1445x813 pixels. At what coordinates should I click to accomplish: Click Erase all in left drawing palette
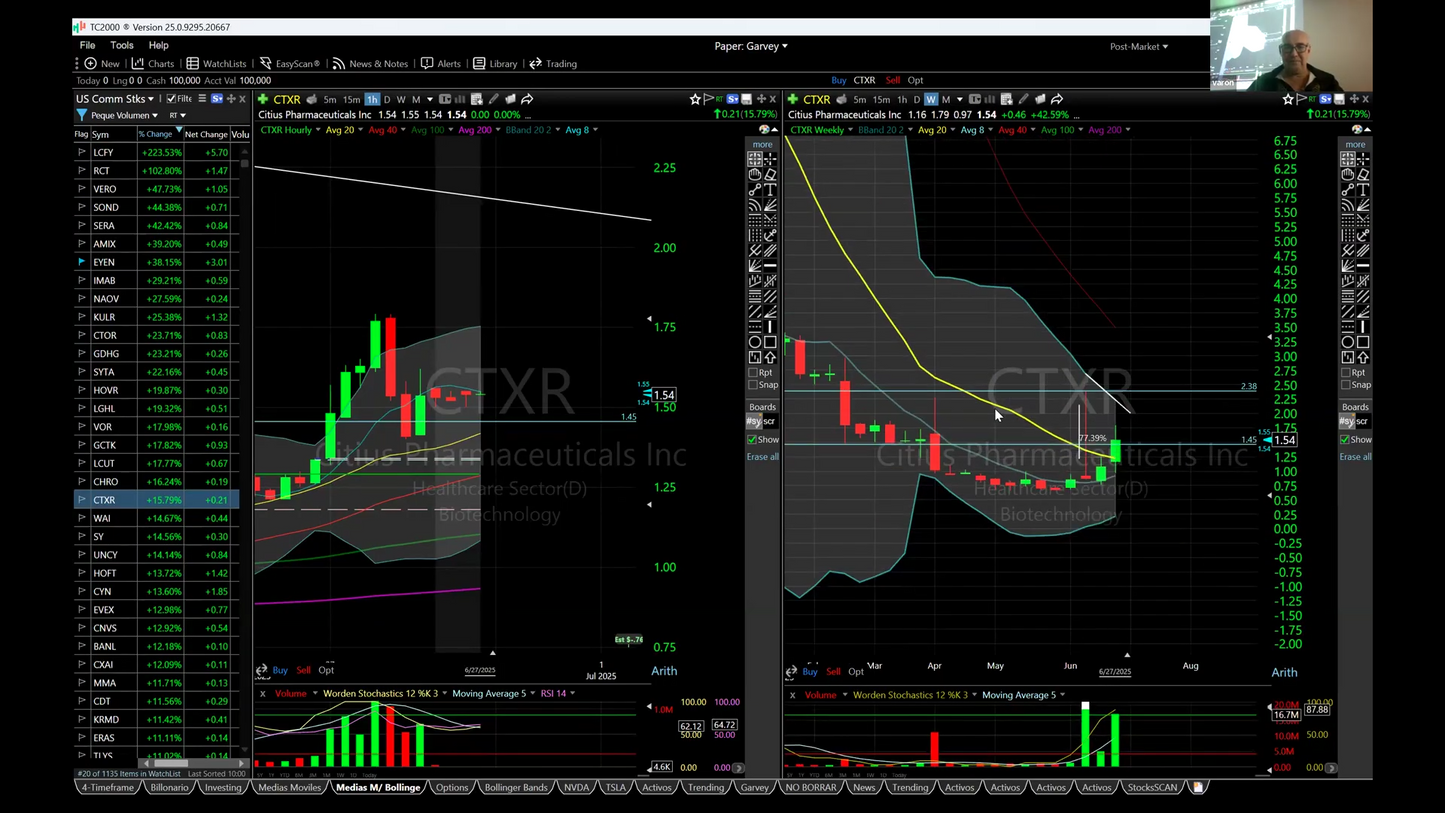click(762, 457)
